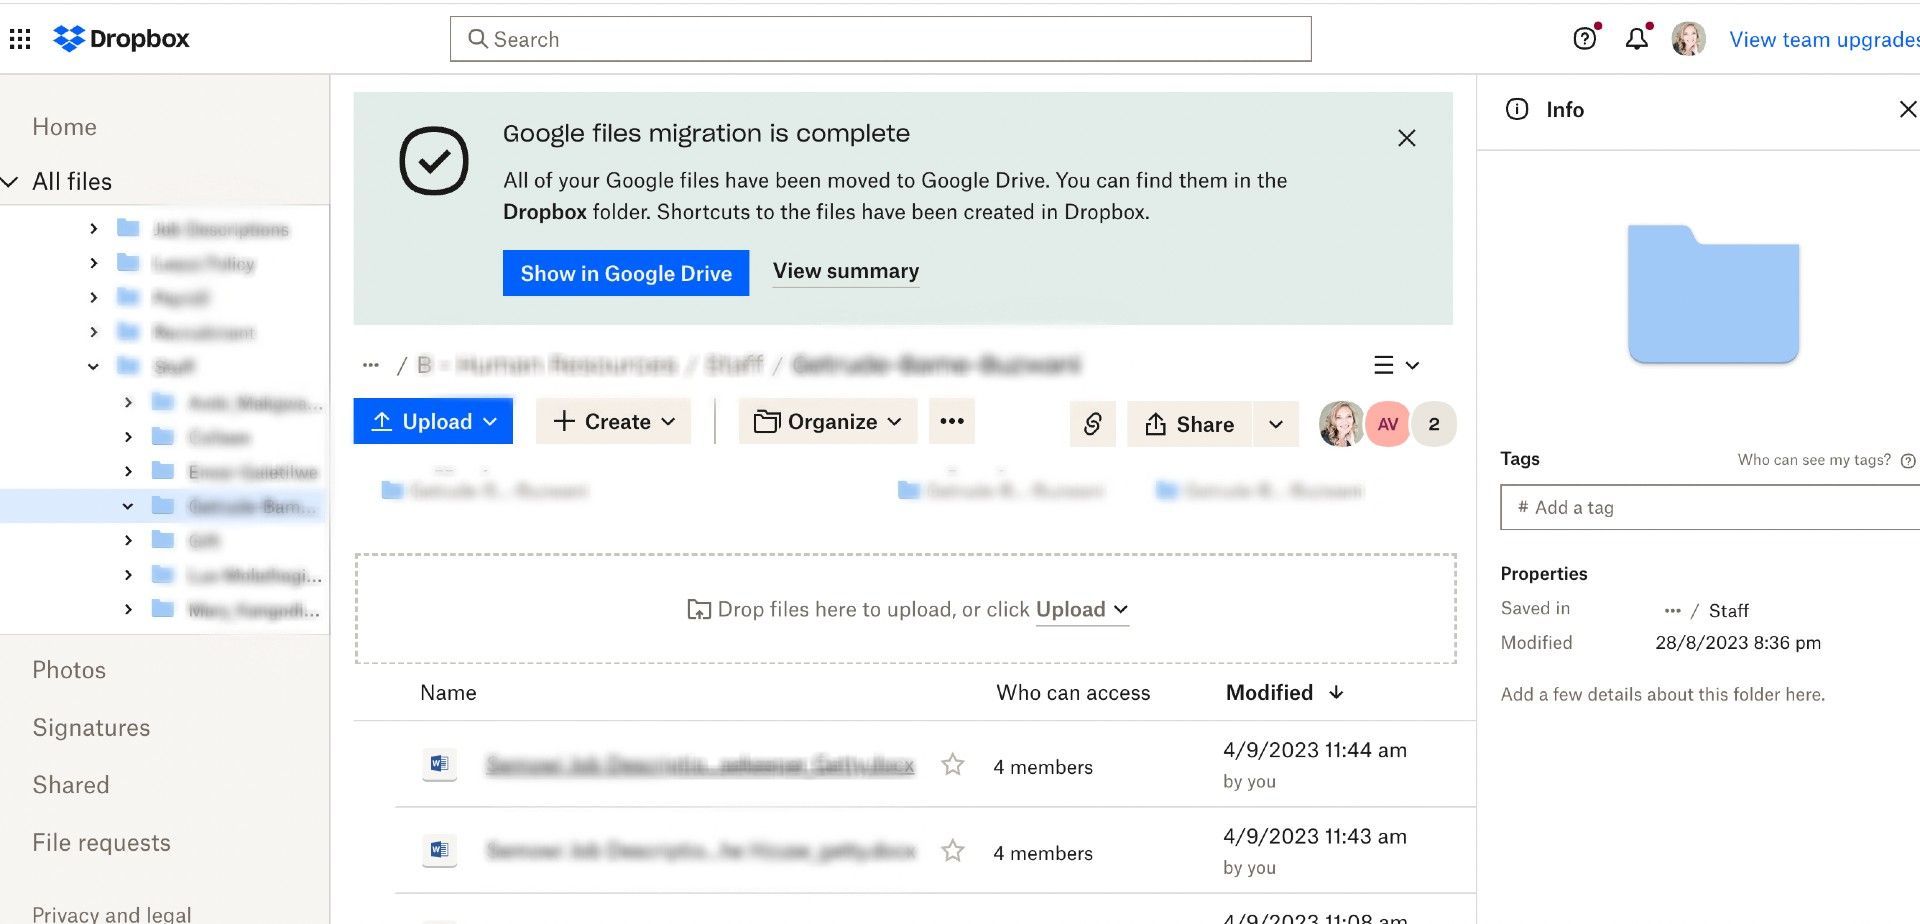Viewport: 1920px width, 924px height.
Task: Click the View team upgrades link
Action: click(x=1824, y=39)
